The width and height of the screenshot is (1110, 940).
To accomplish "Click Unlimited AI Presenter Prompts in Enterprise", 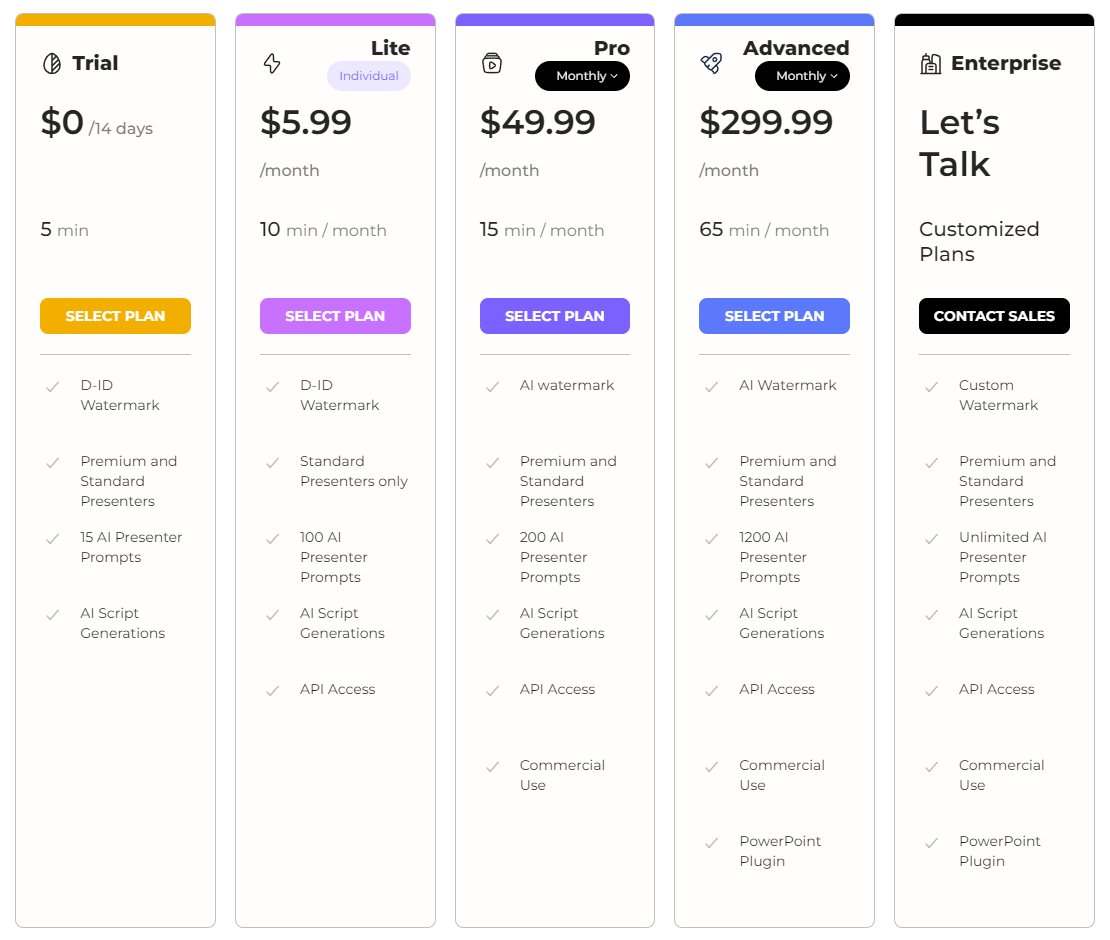I will click(x=1002, y=557).
